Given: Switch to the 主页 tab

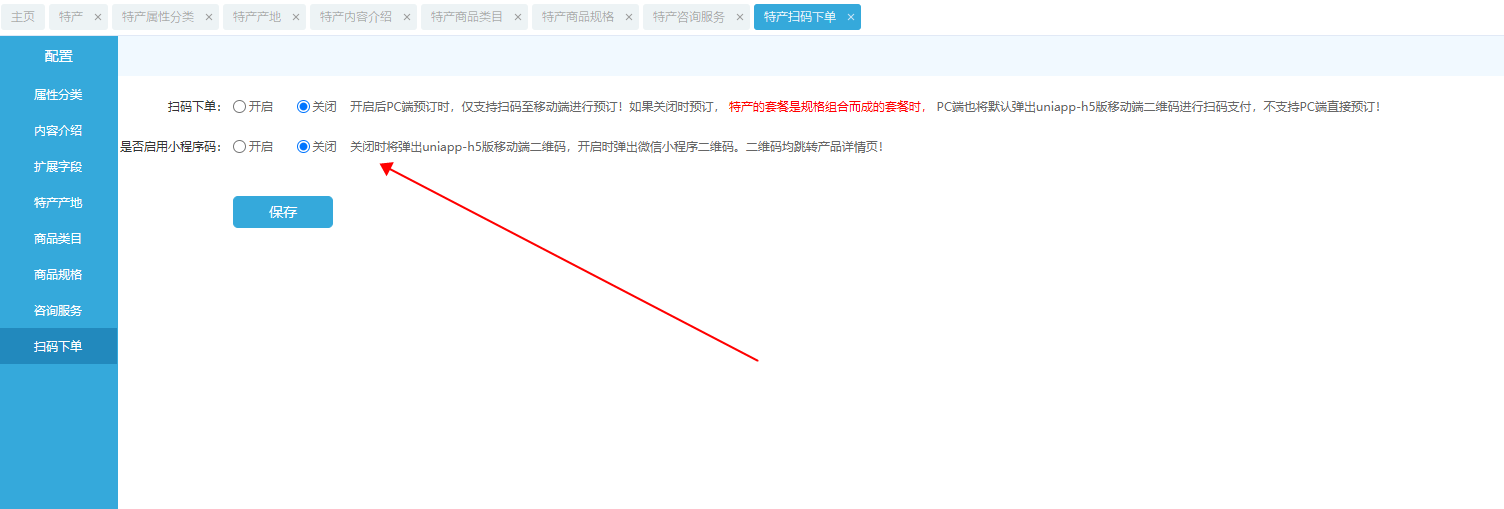Looking at the screenshot, I should point(23,17).
